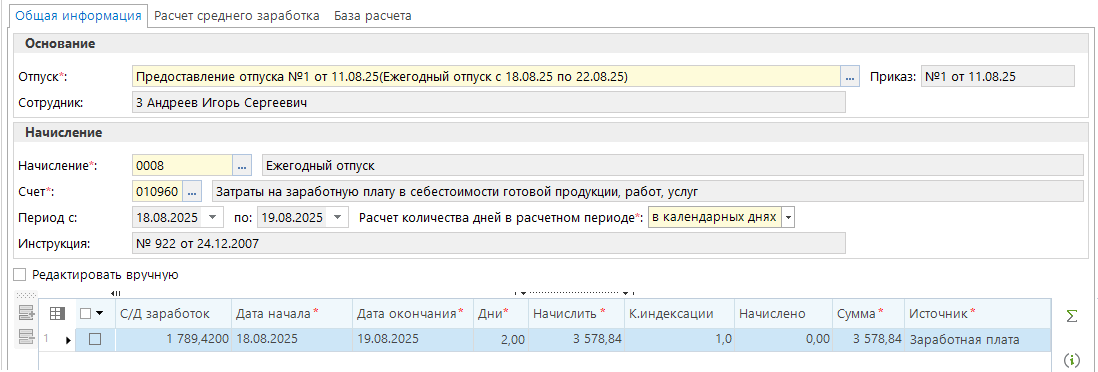Click the delete row icon beside the table
This screenshot has height=372, width=1098.
click(x=26, y=337)
